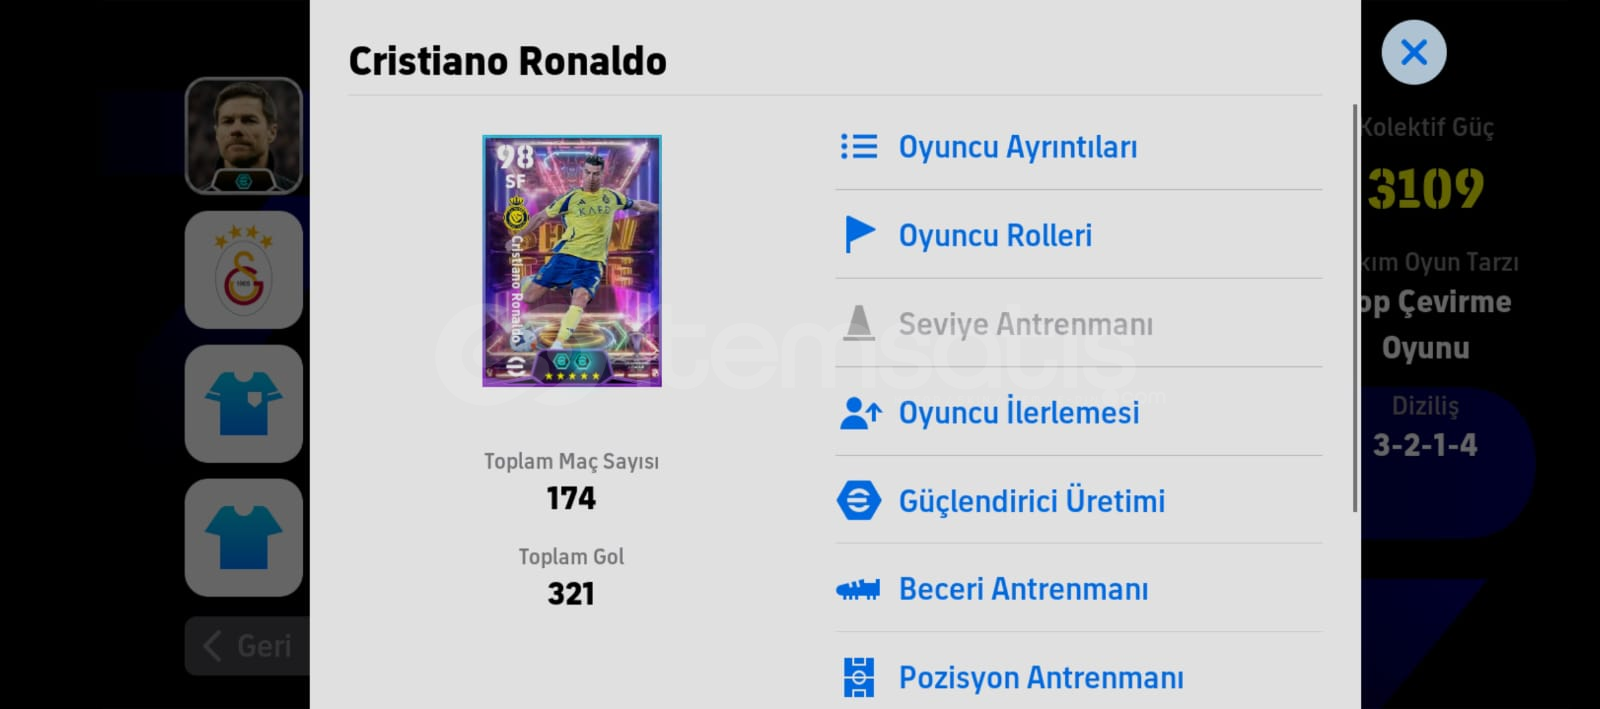Click the manager portrait thumbnail
This screenshot has height=709, width=1600.
[x=244, y=136]
